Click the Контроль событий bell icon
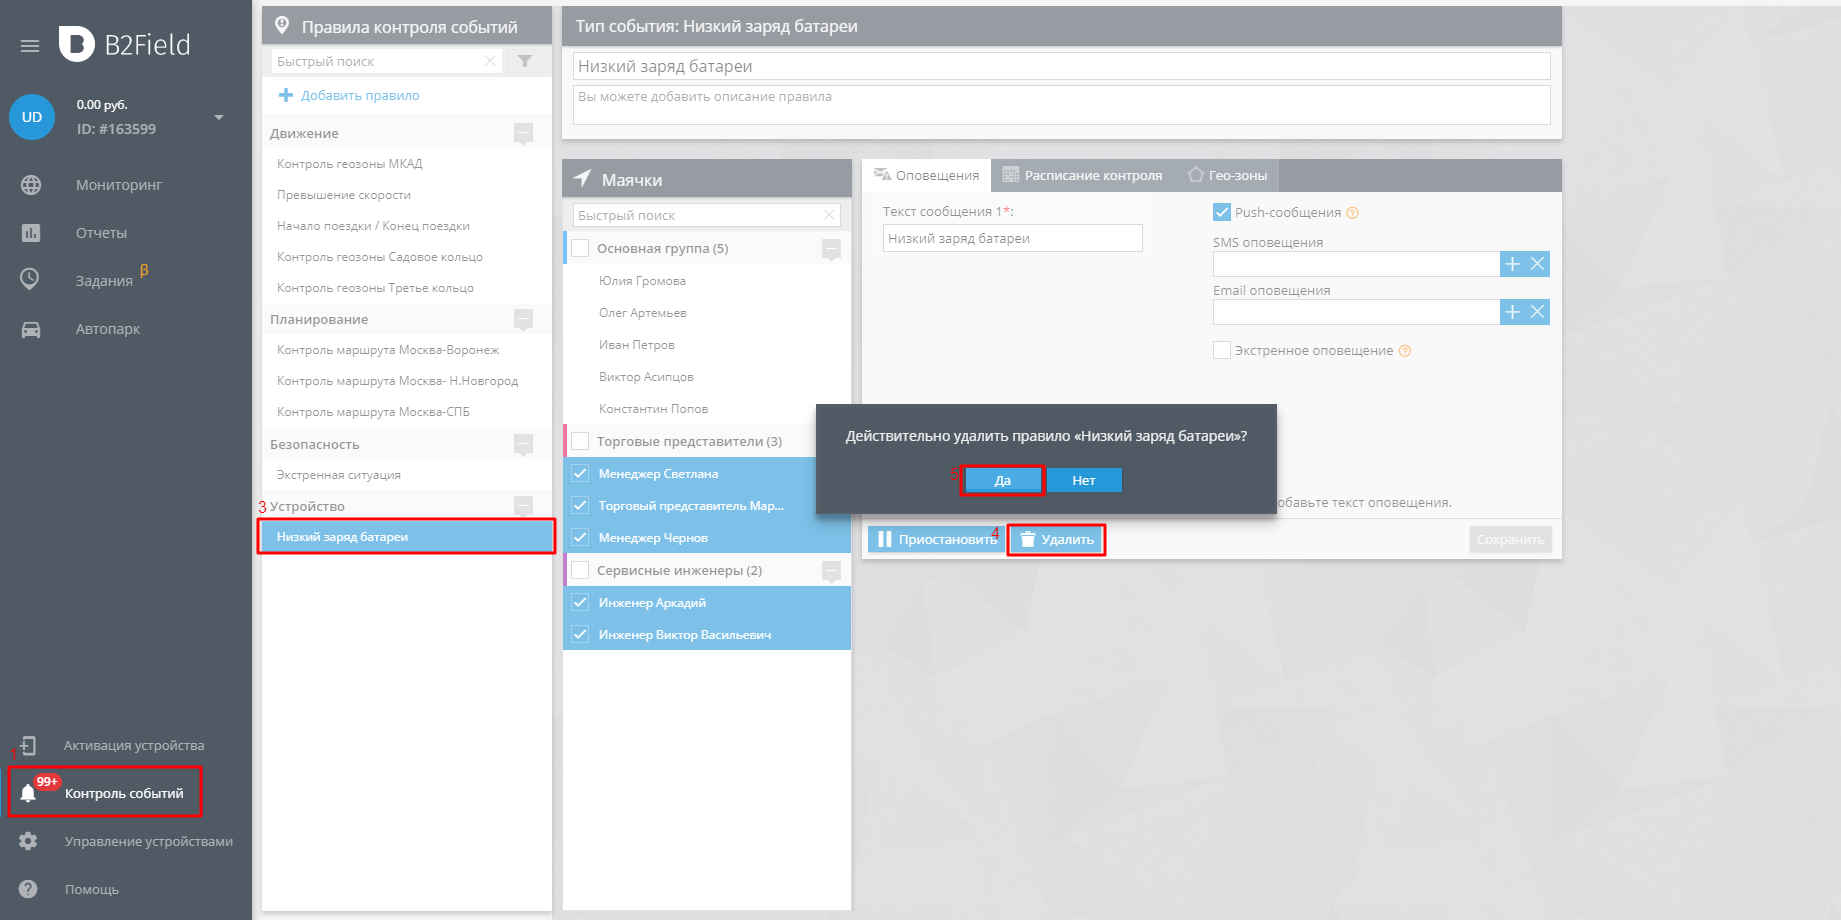Screen dimensions: 1841x920 click(28, 793)
